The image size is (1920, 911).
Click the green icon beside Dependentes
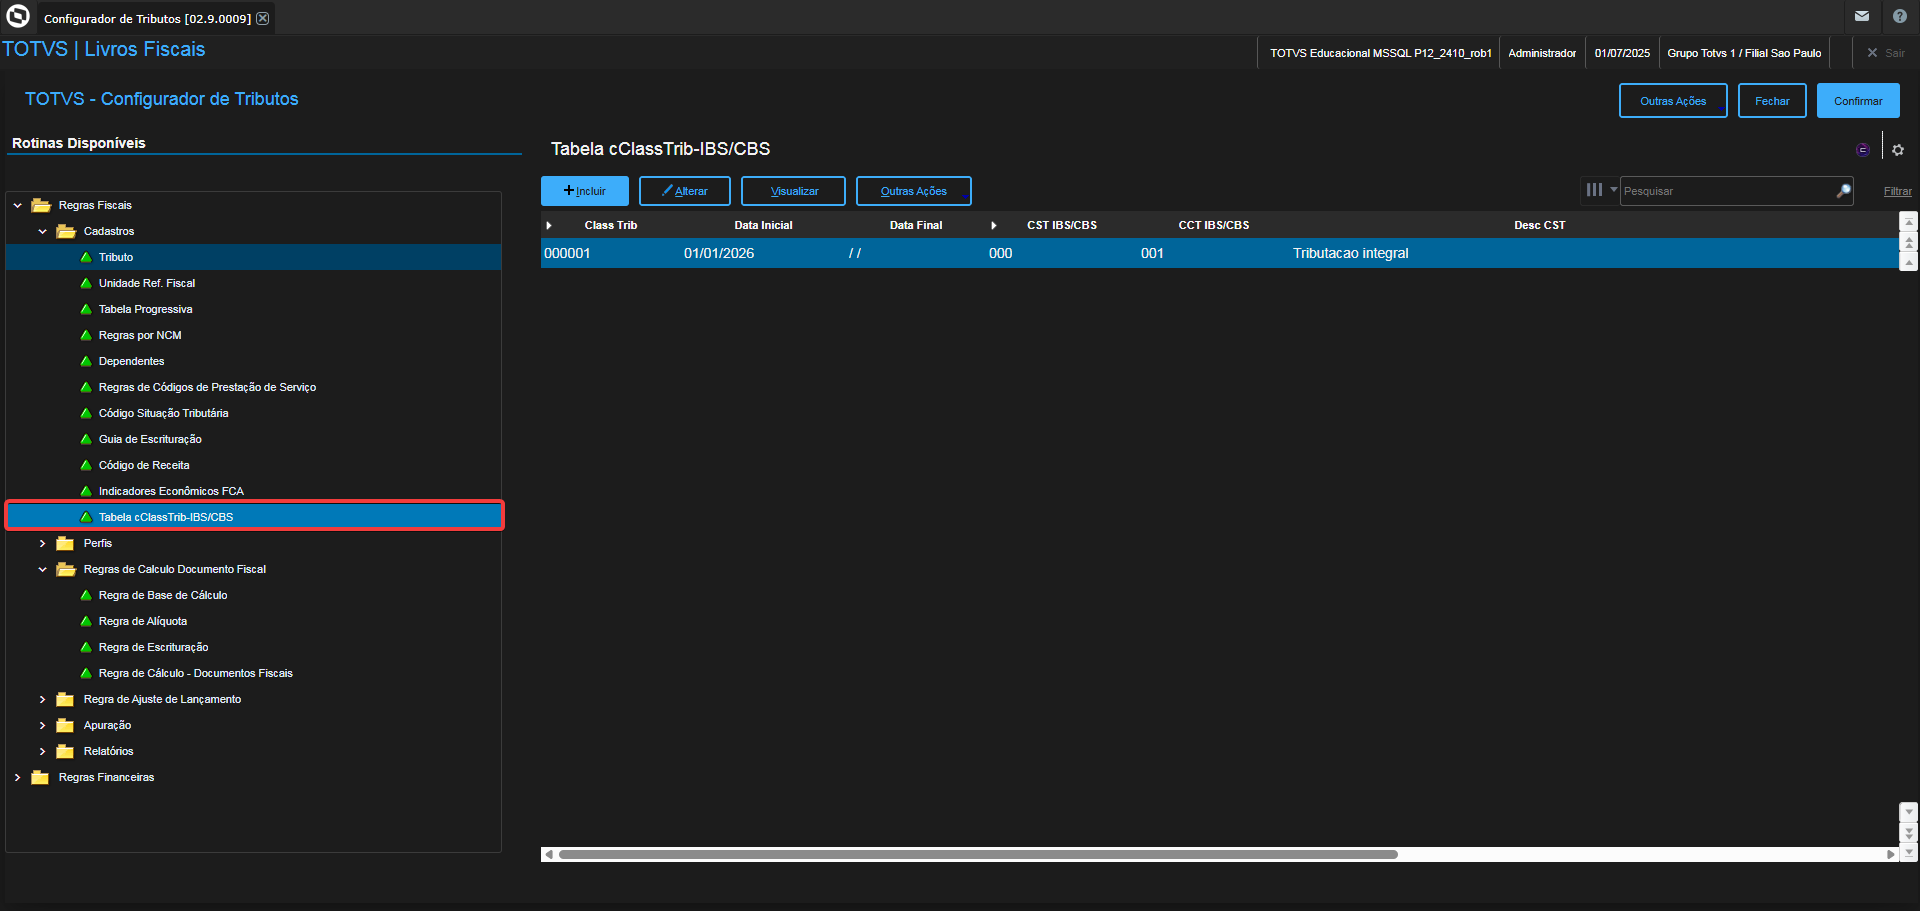coord(86,361)
